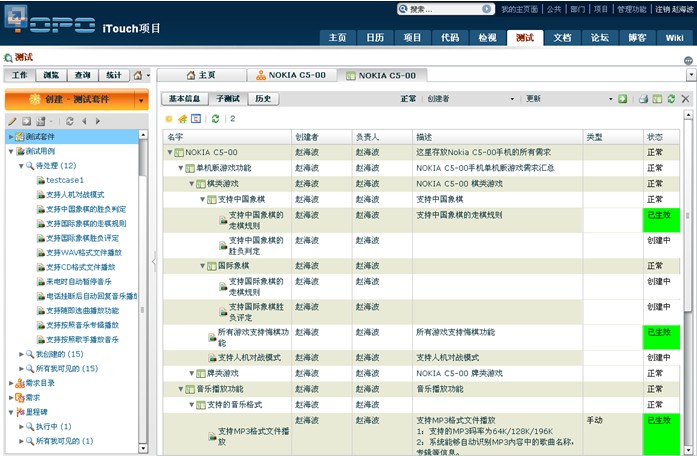Click left tree scrollbar down arrow
The image size is (697, 456).
tap(143, 448)
